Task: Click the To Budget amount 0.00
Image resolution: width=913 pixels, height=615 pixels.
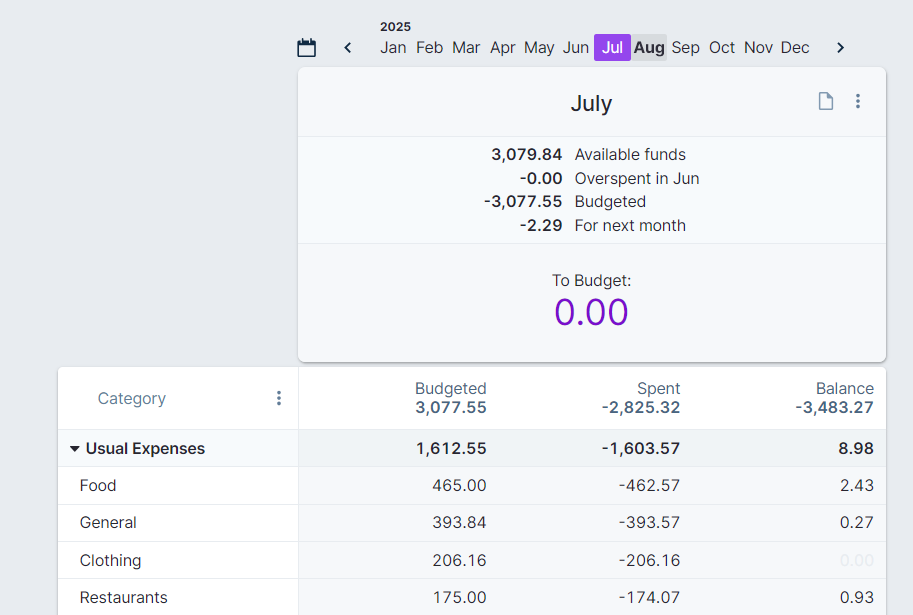Action: [591, 312]
